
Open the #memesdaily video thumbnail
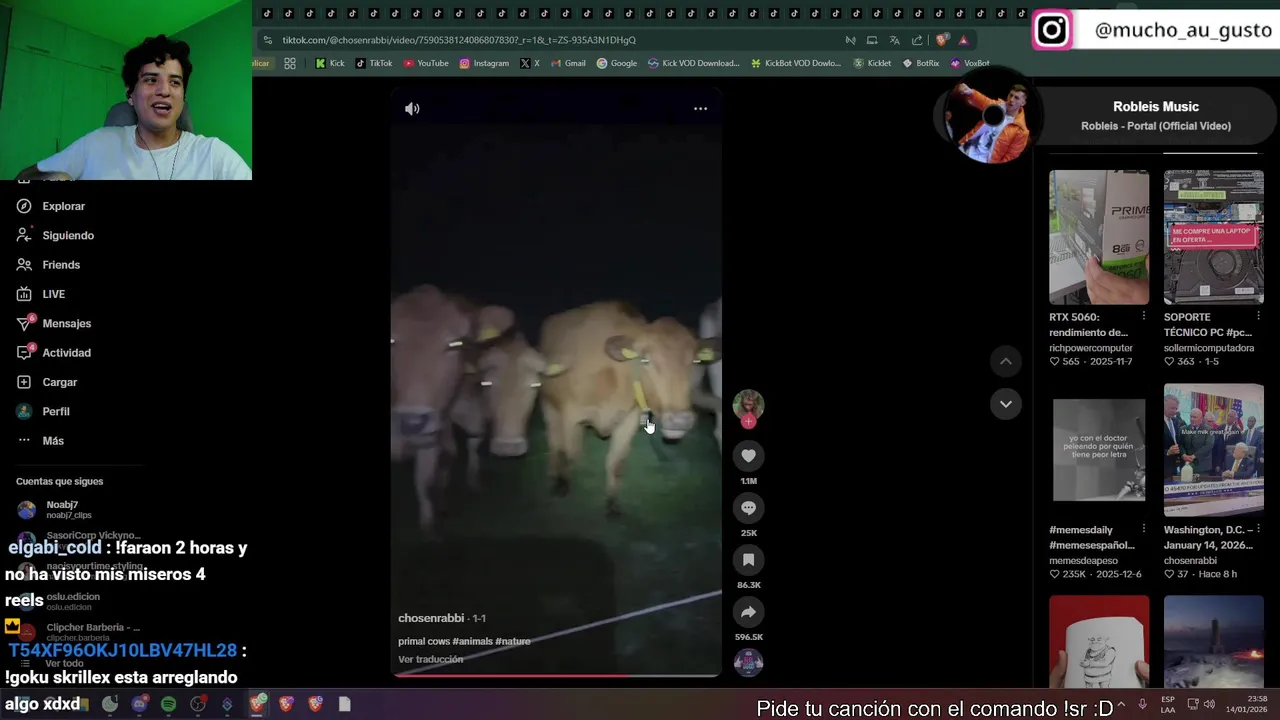pos(1099,451)
